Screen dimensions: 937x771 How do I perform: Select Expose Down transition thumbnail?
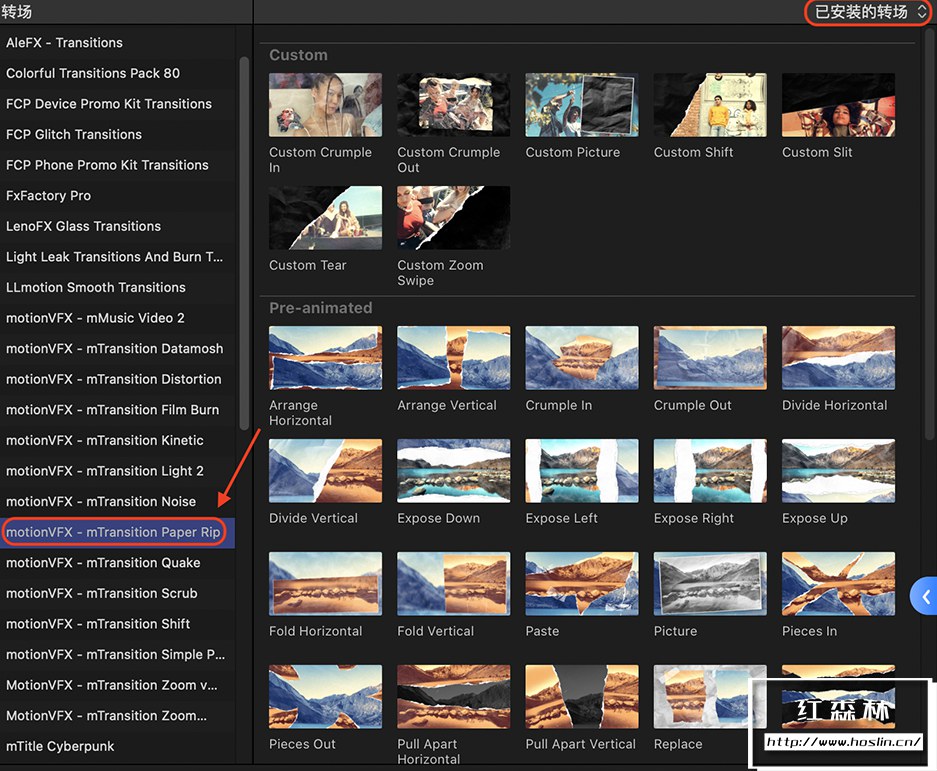[x=454, y=470]
